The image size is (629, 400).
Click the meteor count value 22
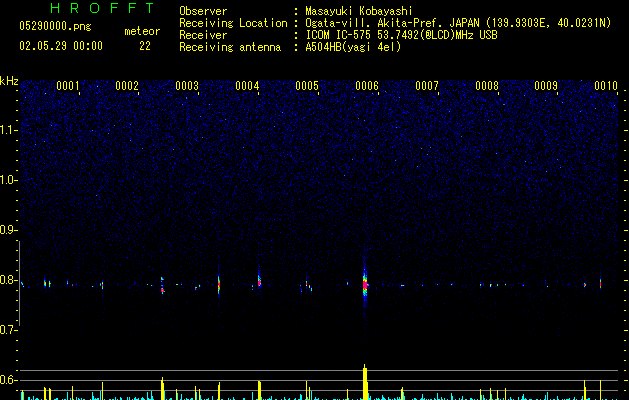coord(145,46)
